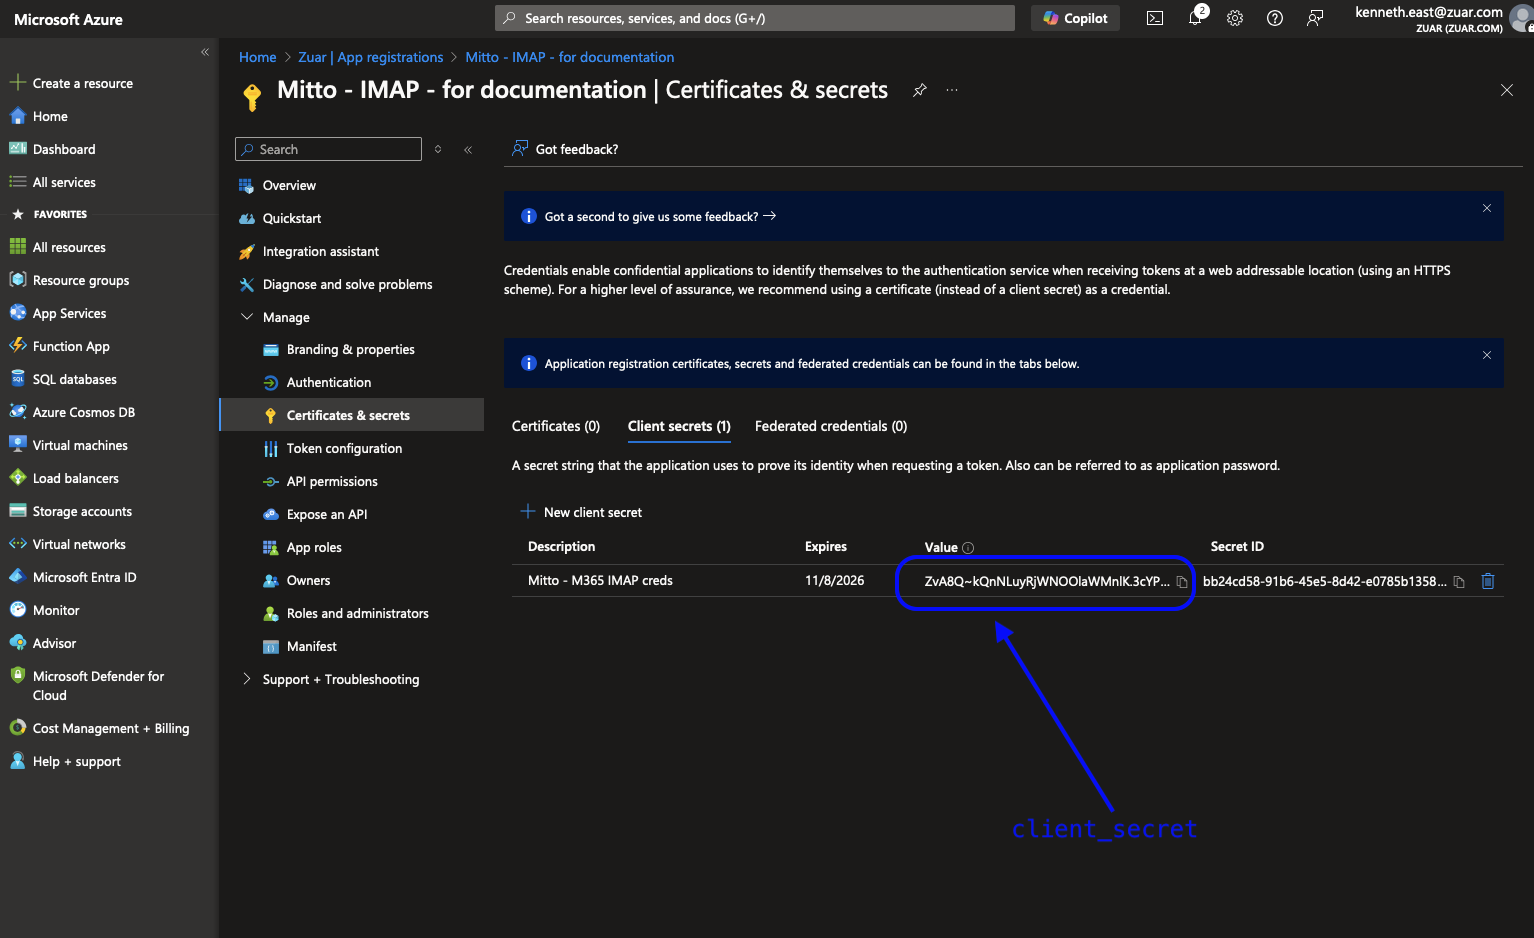Open App roles
Screen dimensions: 1534x938
(x=314, y=547)
